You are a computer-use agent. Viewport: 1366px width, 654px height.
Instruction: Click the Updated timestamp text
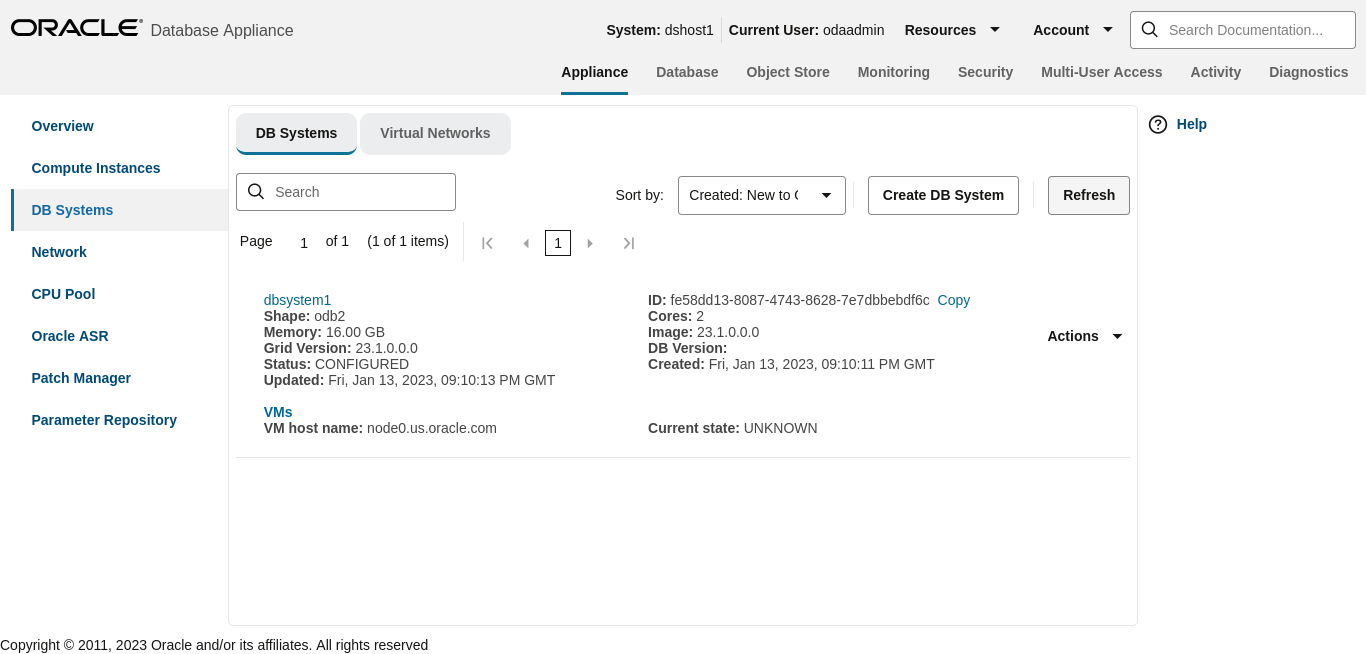click(x=409, y=380)
